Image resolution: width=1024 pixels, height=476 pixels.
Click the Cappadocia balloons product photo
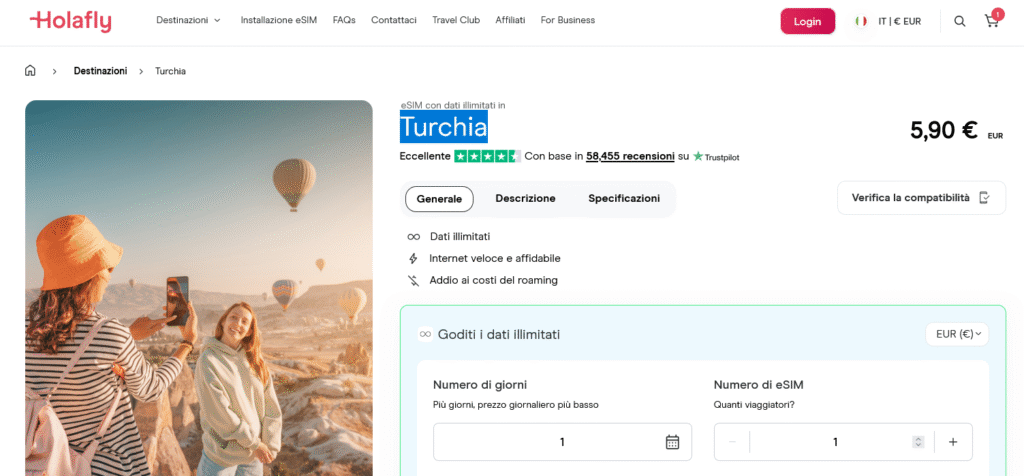[x=199, y=288]
